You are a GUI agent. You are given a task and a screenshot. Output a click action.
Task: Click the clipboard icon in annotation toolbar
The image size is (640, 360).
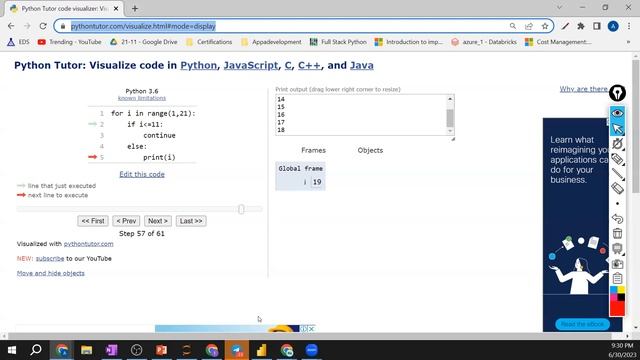coord(617,278)
